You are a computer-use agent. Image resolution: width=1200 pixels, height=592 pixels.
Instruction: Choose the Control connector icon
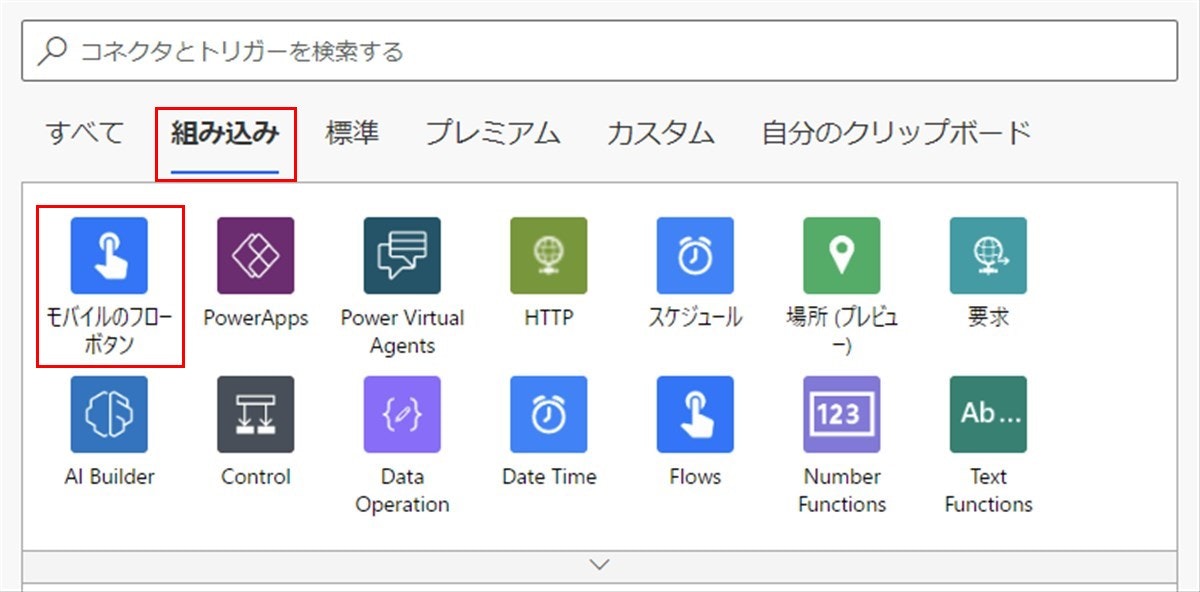click(256, 414)
